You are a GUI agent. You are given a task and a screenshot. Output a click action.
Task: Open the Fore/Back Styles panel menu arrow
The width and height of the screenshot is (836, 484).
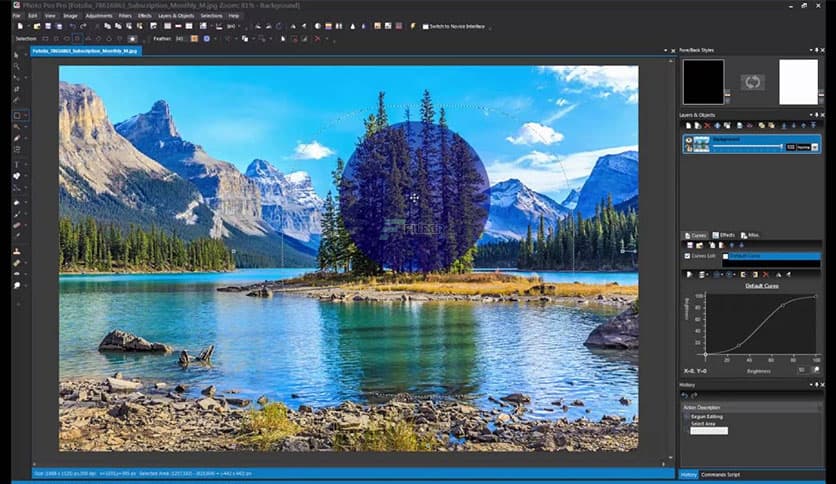810,50
